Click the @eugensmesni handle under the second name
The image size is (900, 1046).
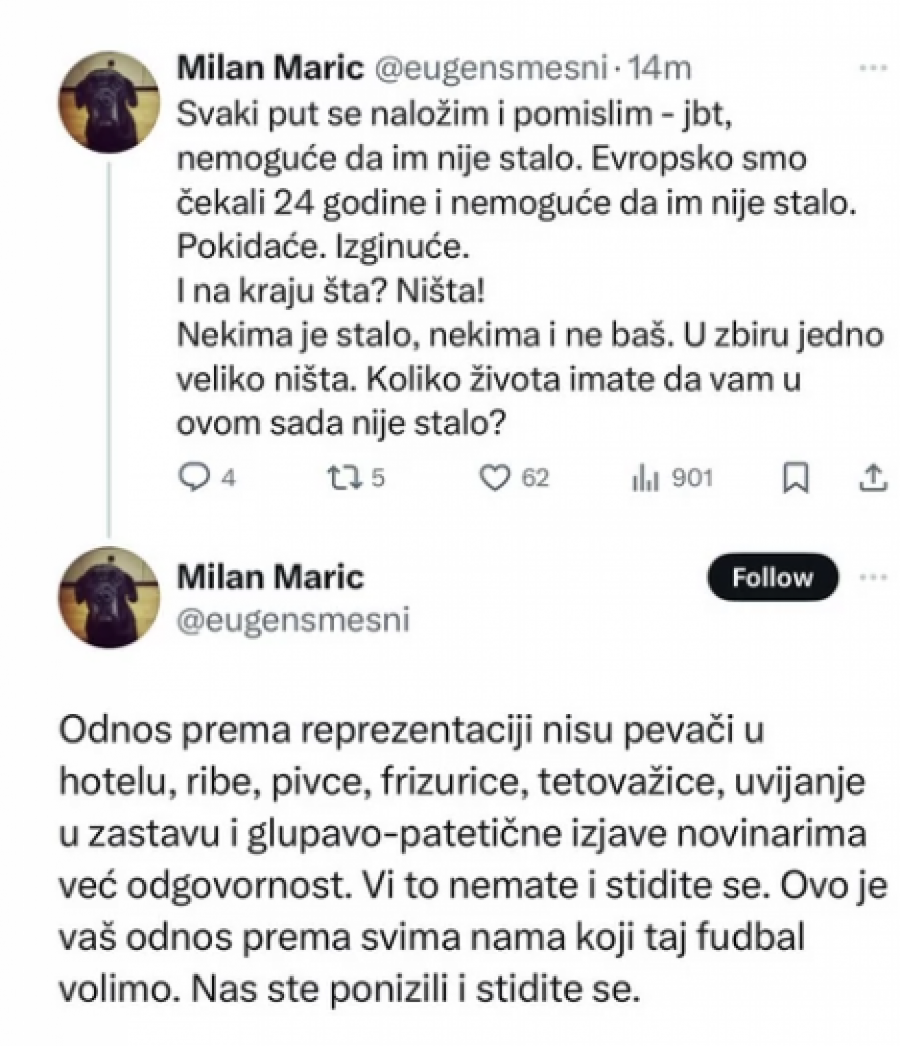(x=293, y=620)
